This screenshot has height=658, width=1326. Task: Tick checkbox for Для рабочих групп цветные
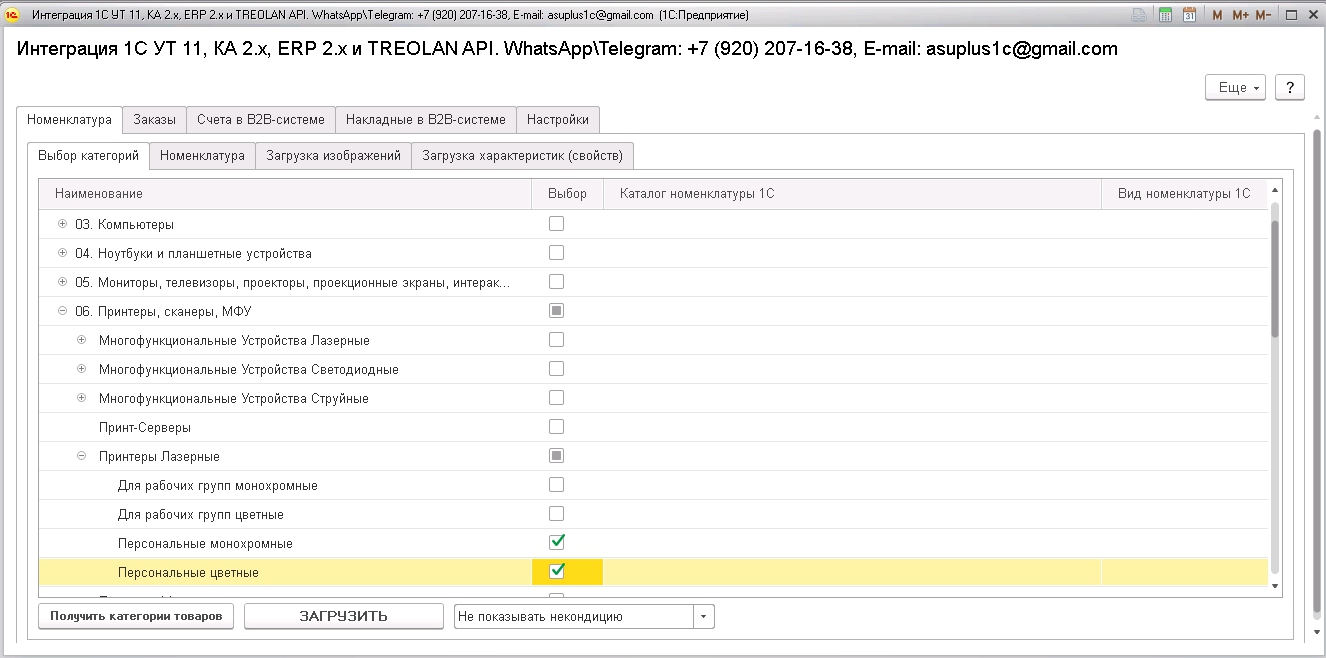(x=556, y=513)
